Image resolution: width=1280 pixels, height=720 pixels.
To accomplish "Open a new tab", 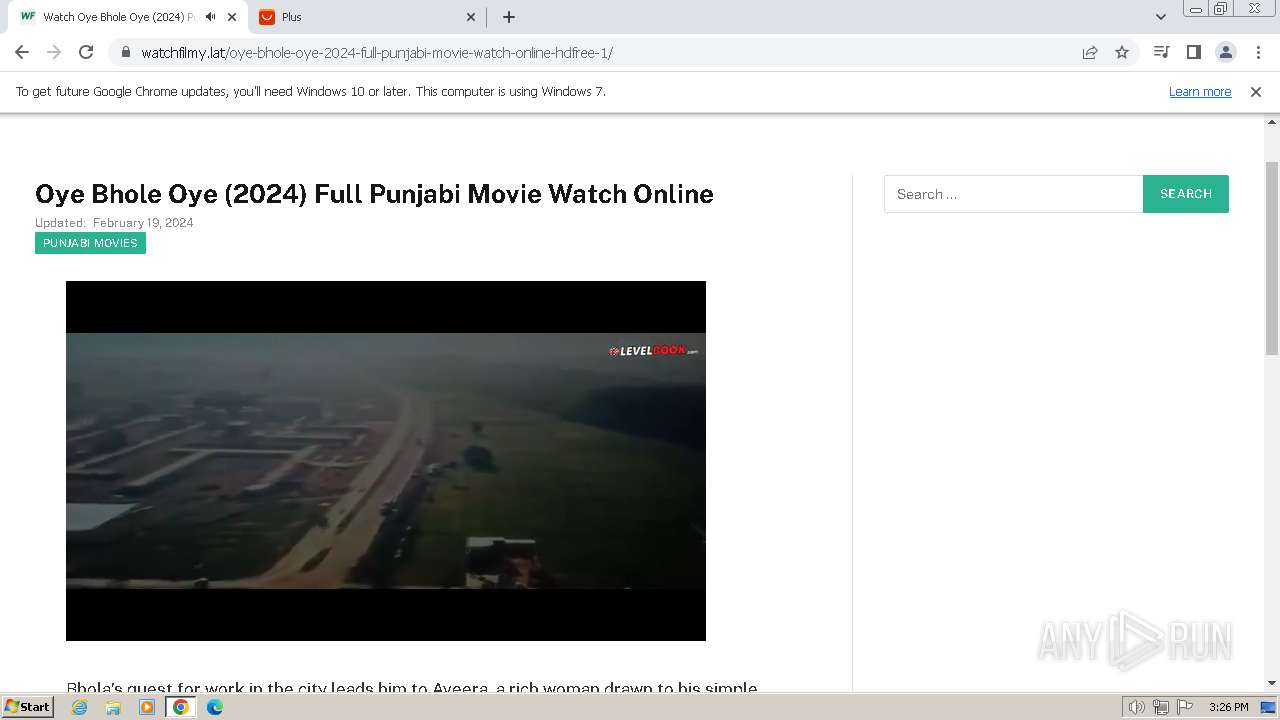I will click(x=509, y=17).
